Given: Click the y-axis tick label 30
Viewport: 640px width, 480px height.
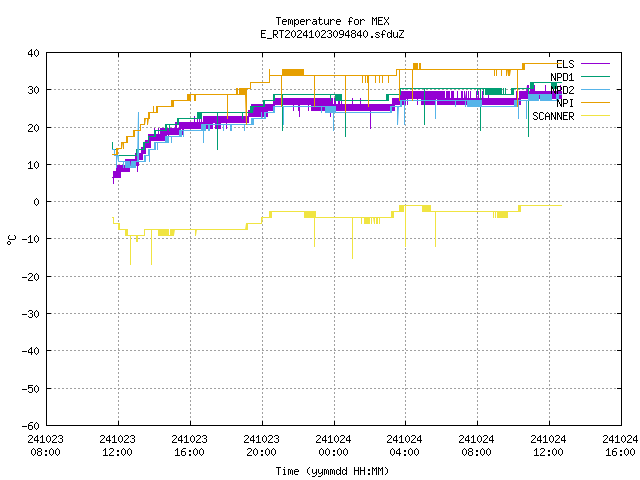Looking at the screenshot, I should pyautogui.click(x=33, y=90).
